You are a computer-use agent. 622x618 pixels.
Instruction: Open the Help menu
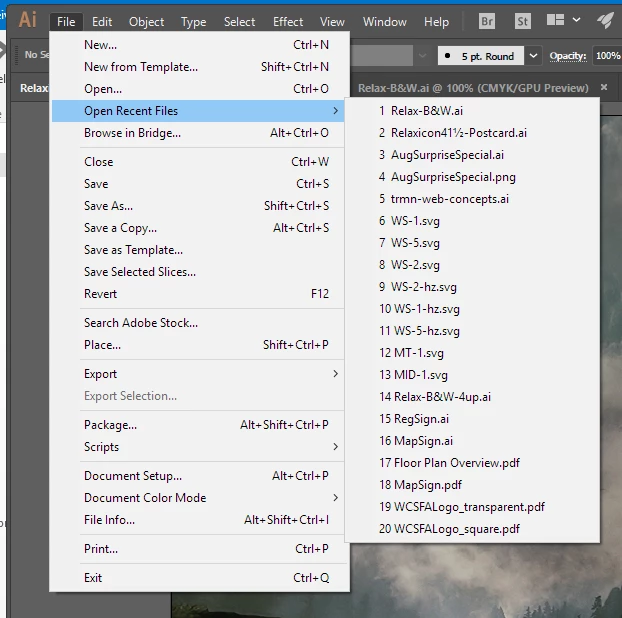coord(436,22)
